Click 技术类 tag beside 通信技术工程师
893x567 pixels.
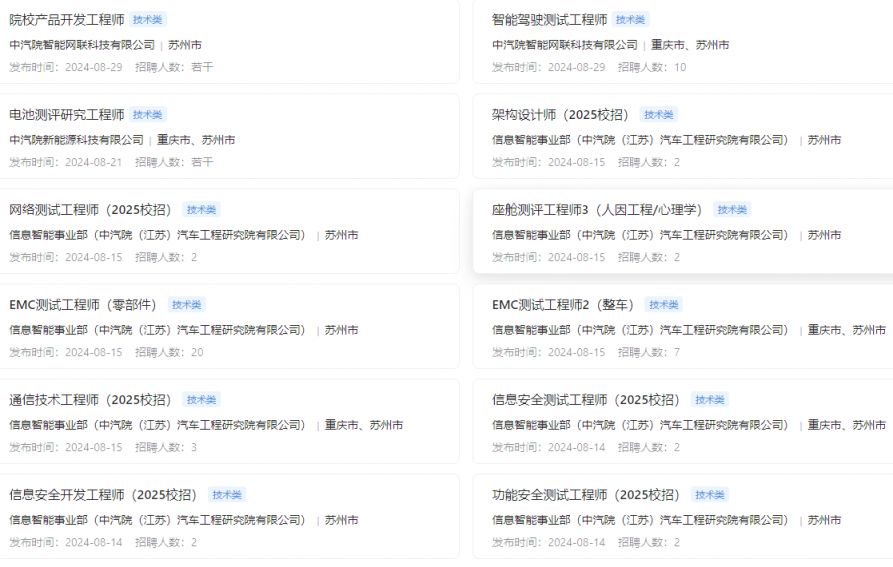[202, 400]
